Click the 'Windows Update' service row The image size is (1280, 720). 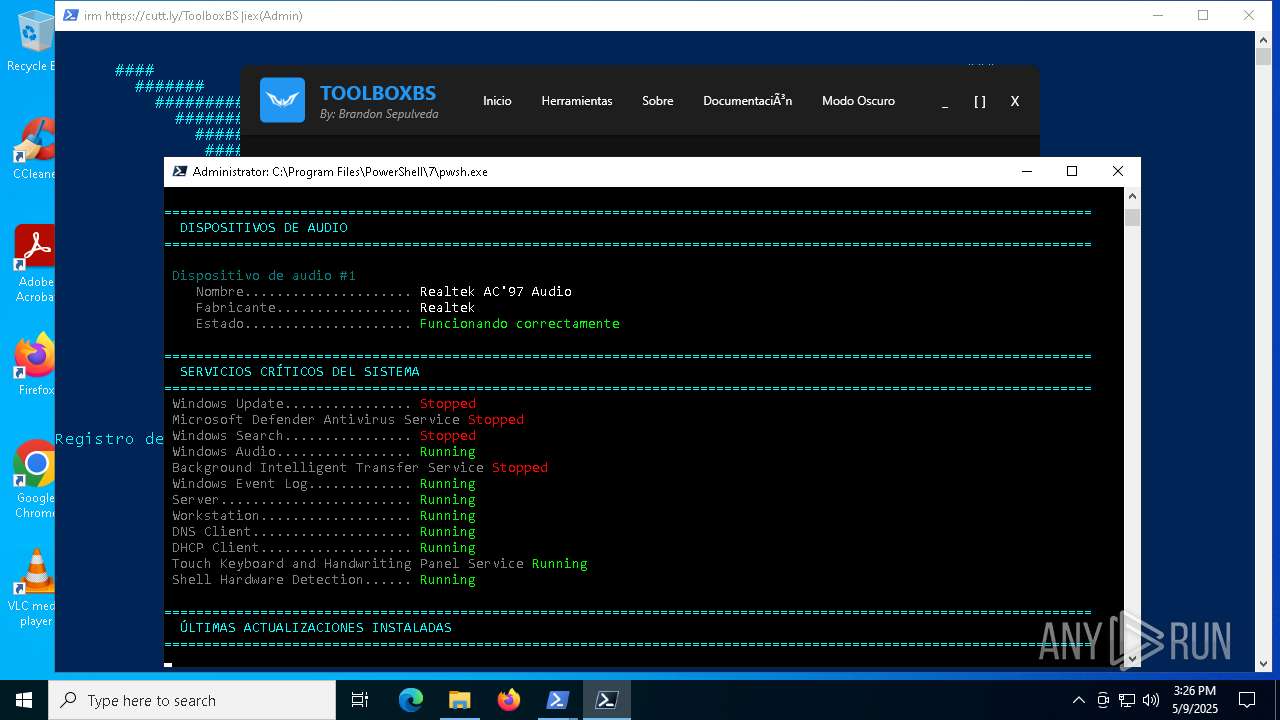[x=324, y=403]
